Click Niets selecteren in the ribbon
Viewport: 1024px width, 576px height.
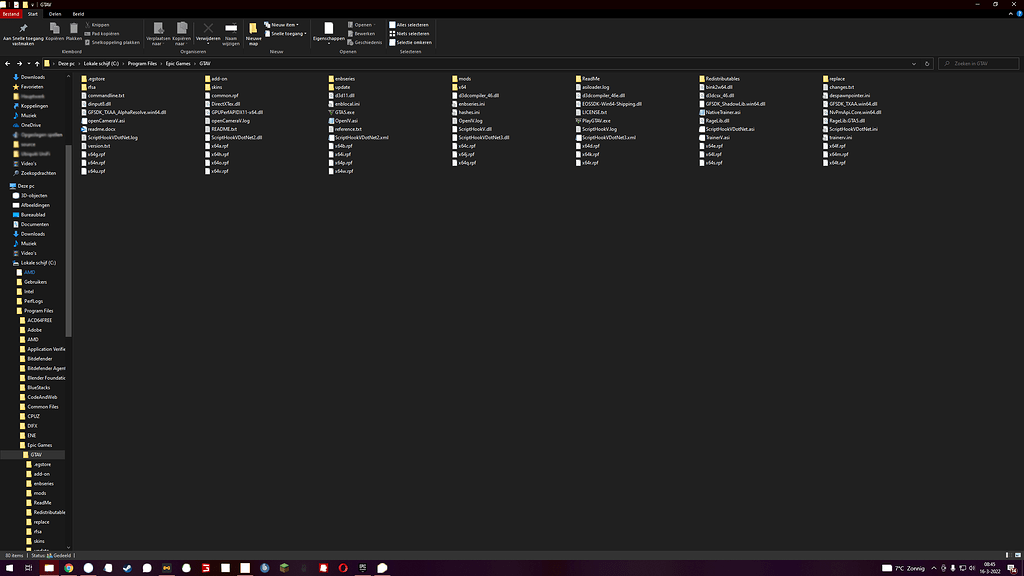(x=411, y=33)
